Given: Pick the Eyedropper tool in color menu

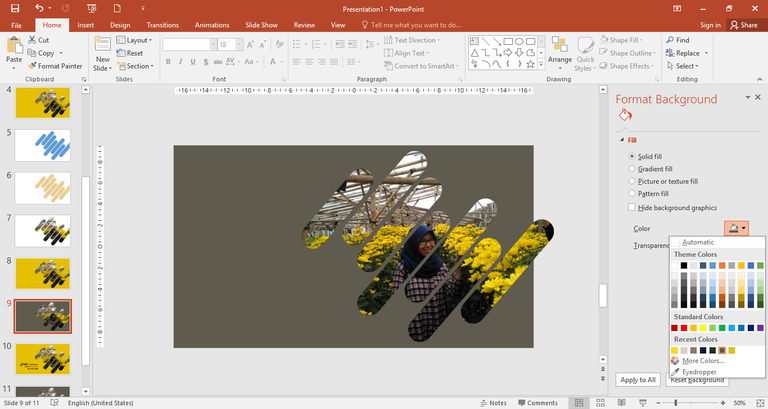Looking at the screenshot, I should (x=698, y=372).
